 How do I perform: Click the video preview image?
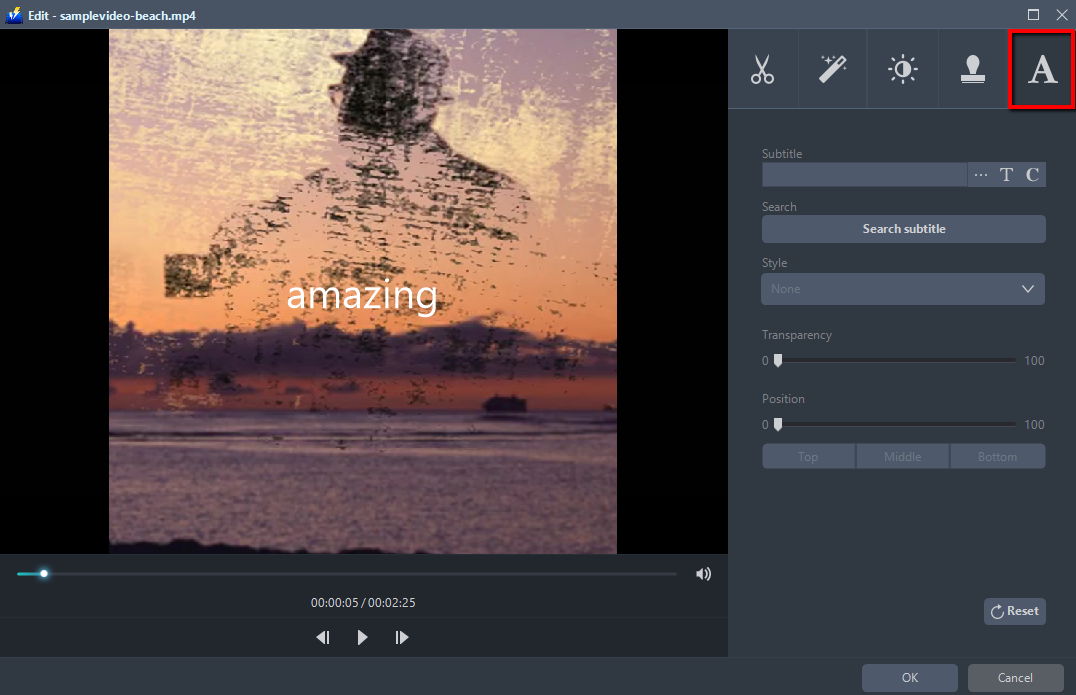[x=362, y=291]
